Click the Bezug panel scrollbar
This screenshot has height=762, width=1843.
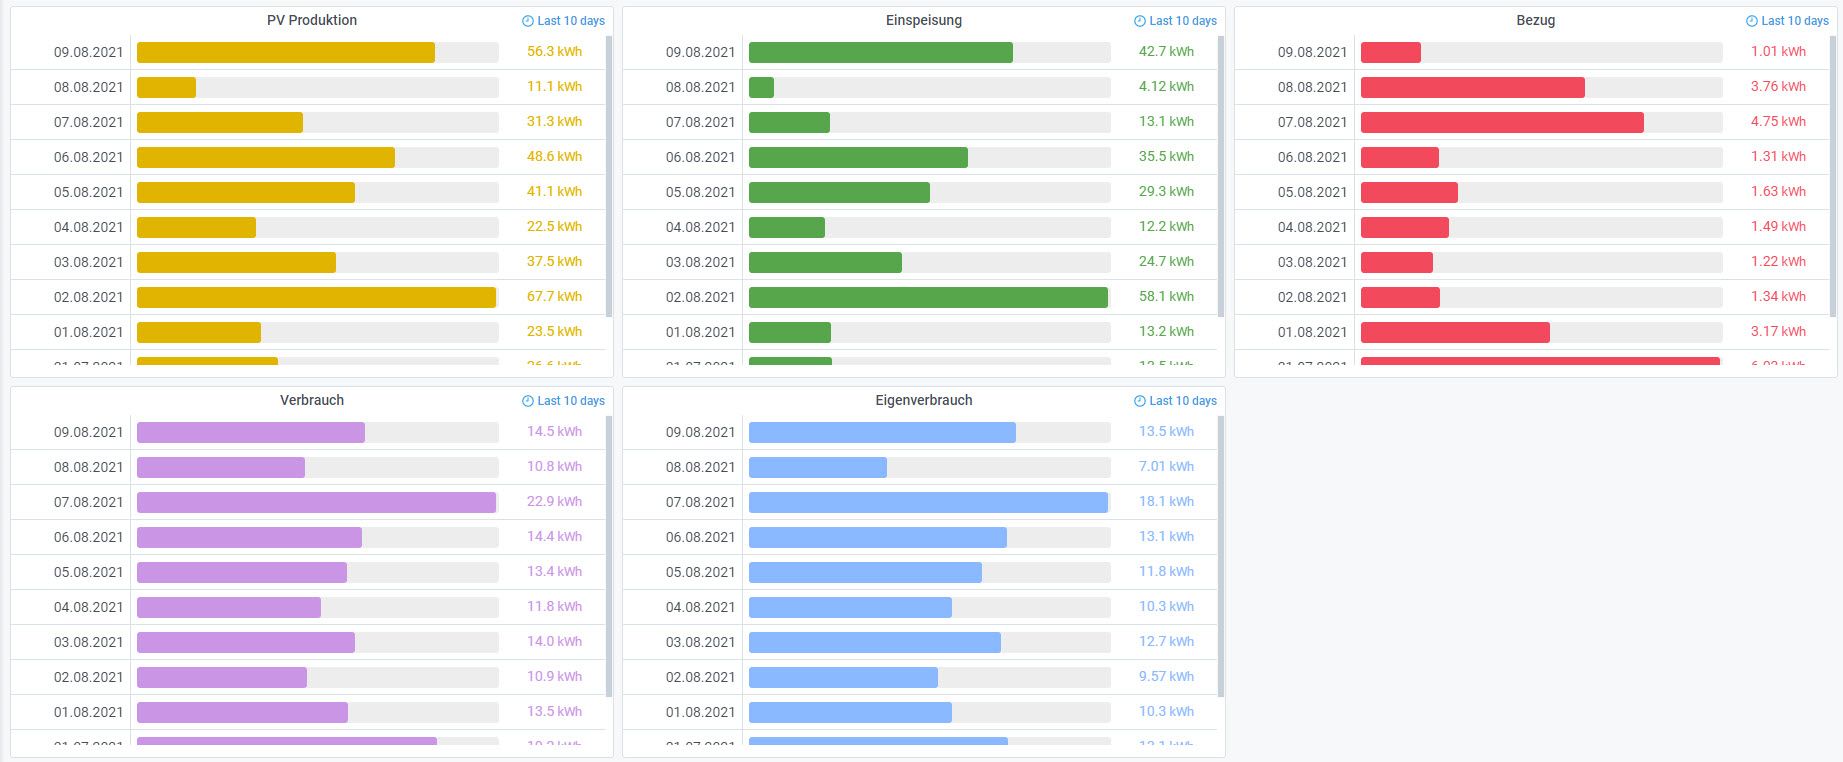pyautogui.click(x=1833, y=176)
